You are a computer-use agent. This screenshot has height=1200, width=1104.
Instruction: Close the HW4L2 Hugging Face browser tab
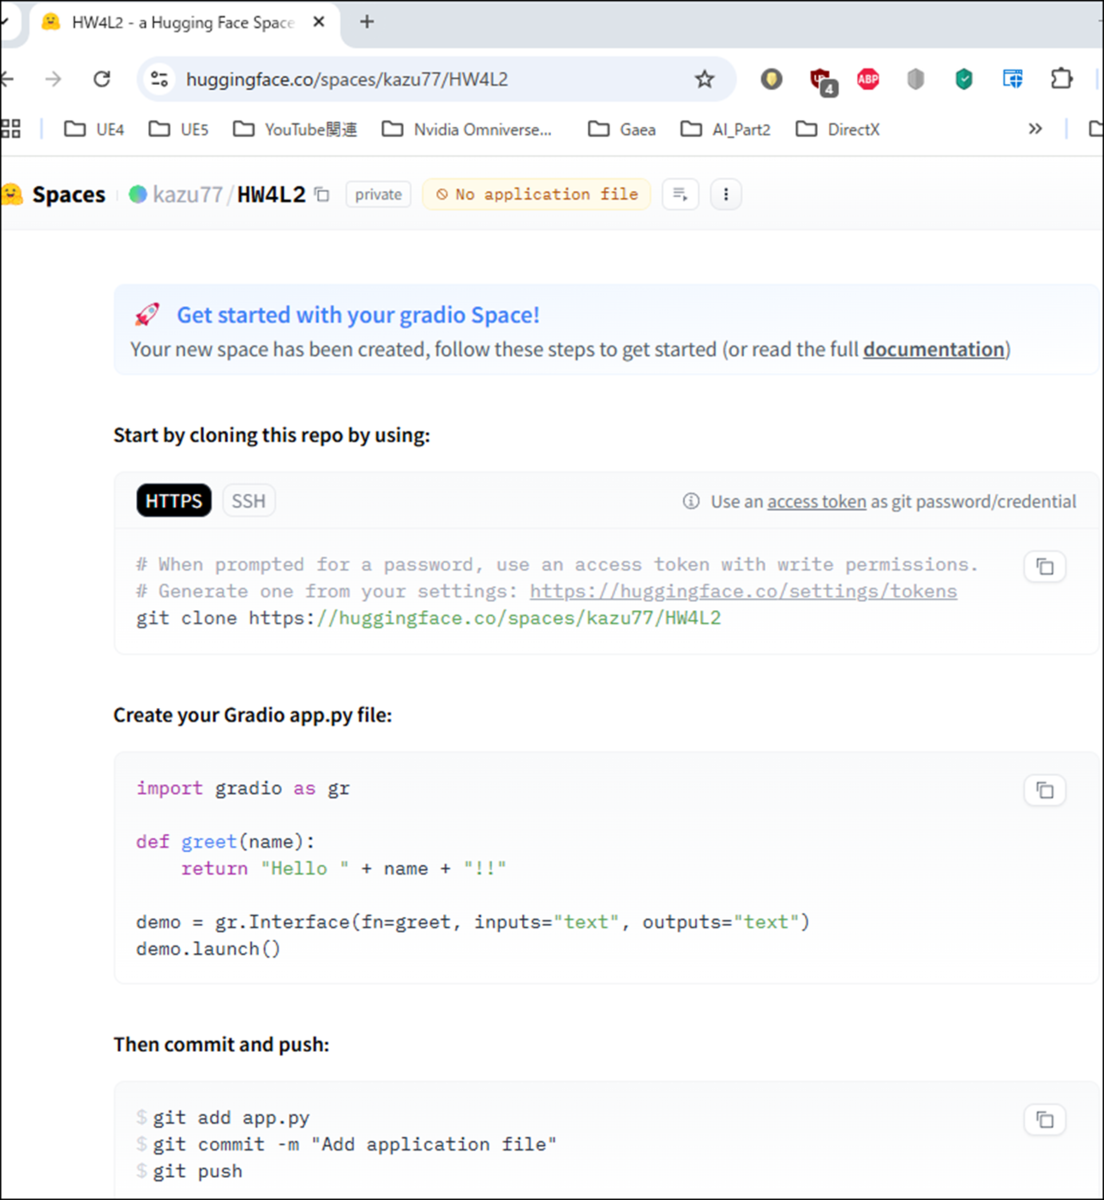319,22
